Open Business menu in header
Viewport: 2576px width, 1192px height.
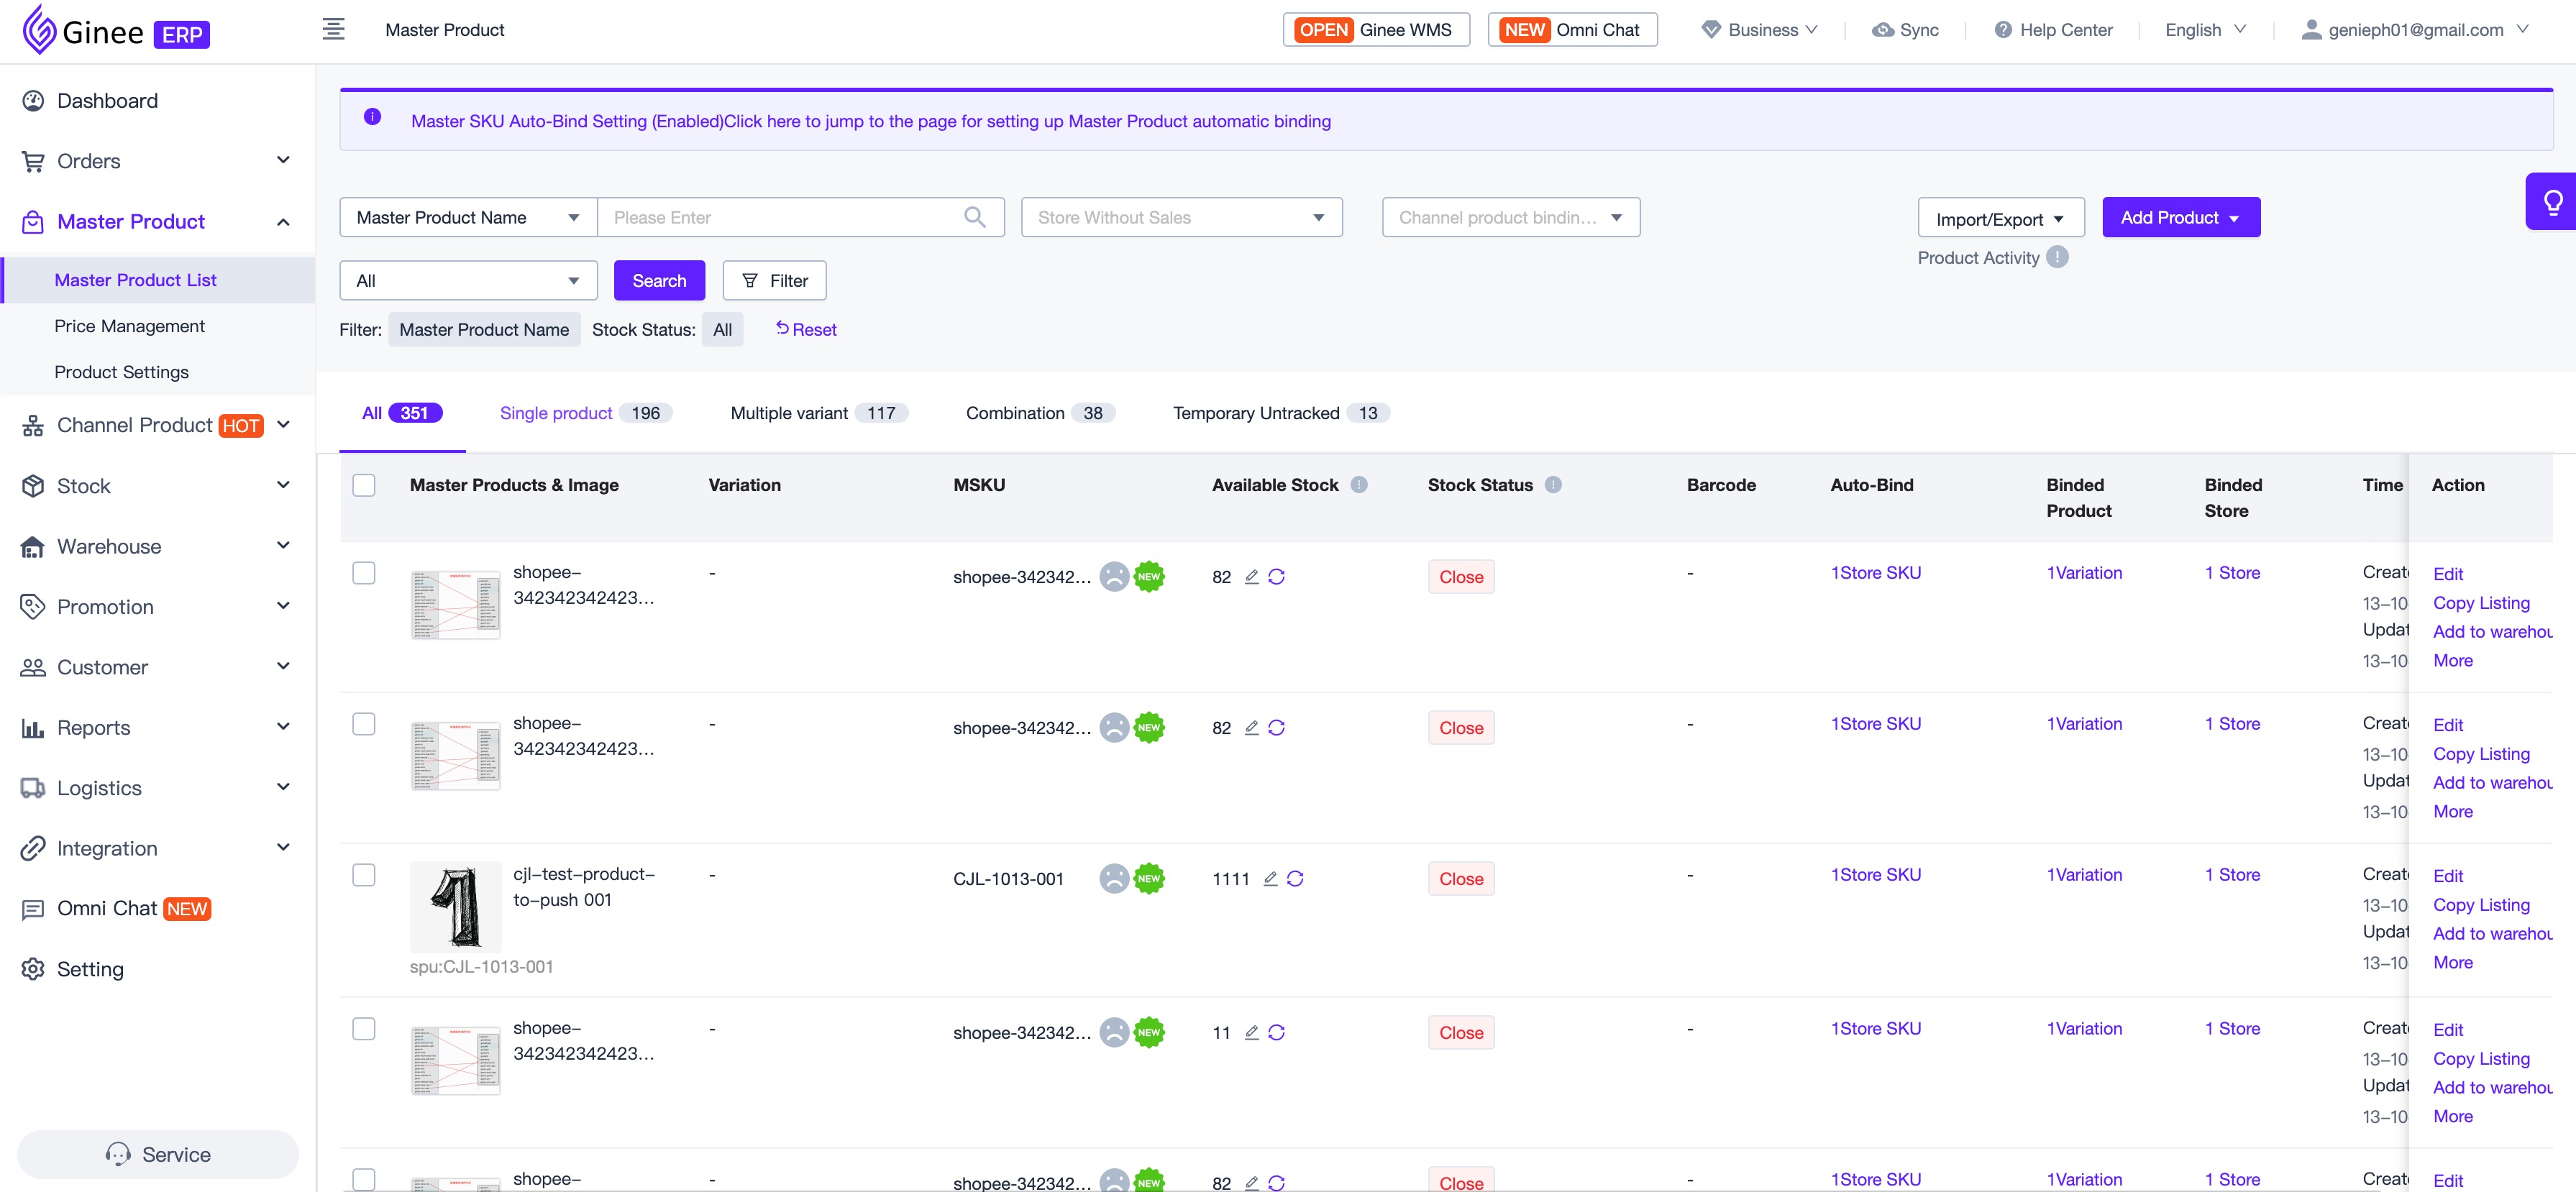coord(1760,30)
